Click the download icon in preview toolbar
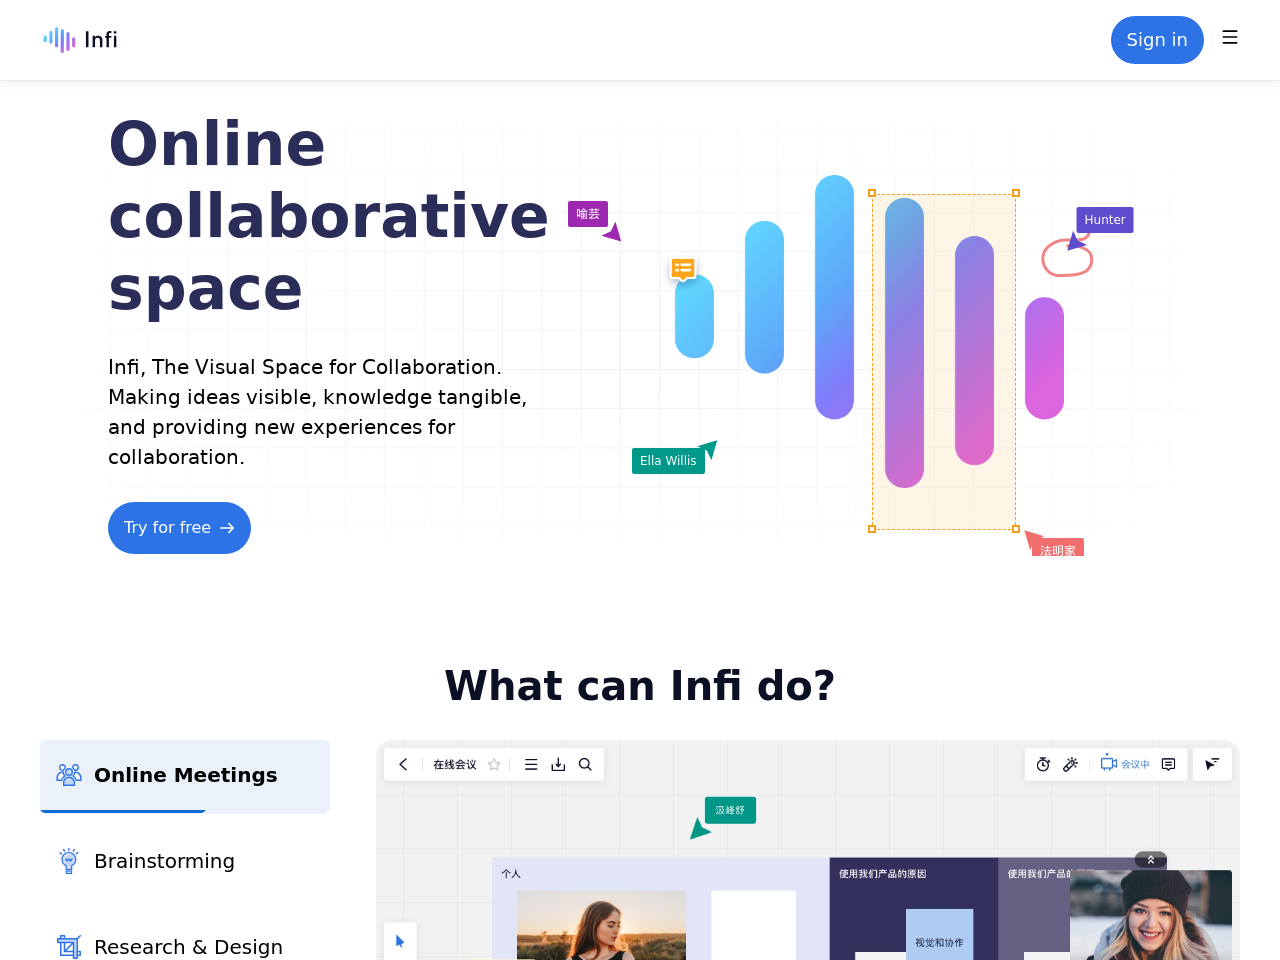Image resolution: width=1280 pixels, height=960 pixels. 558,764
